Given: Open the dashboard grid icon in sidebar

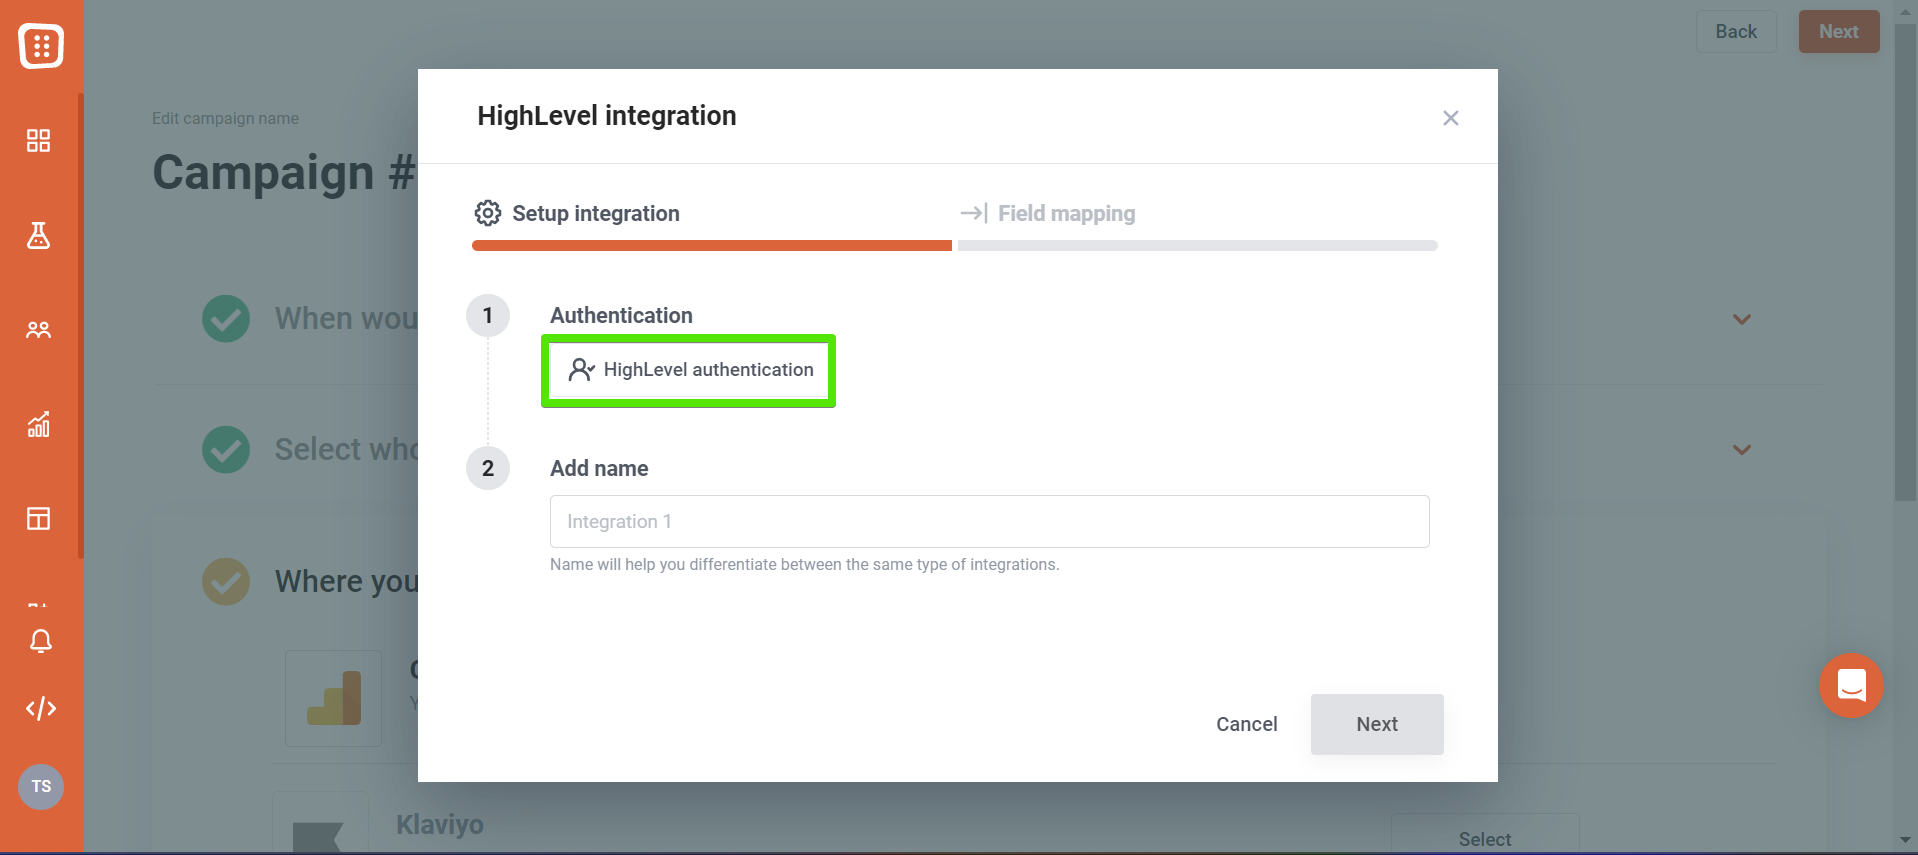Looking at the screenshot, I should pyautogui.click(x=38, y=141).
